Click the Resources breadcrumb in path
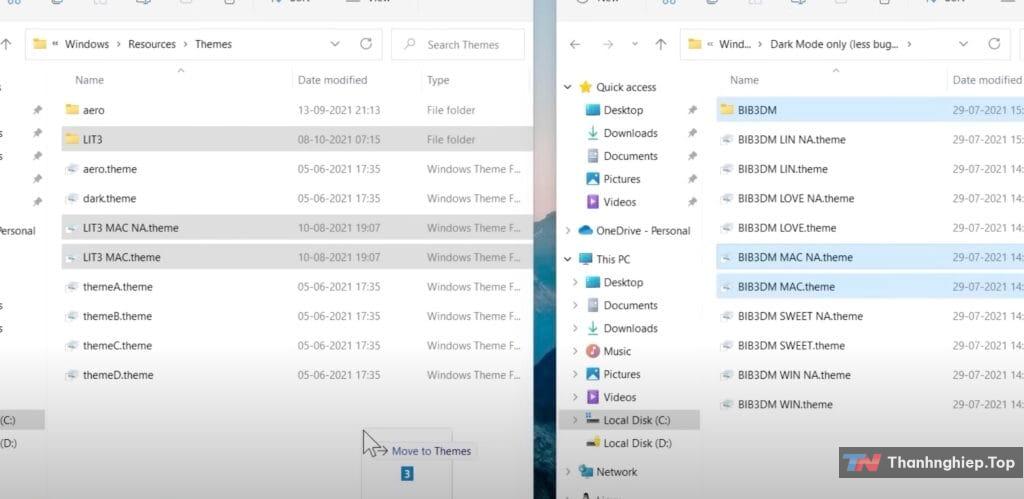 coord(152,44)
